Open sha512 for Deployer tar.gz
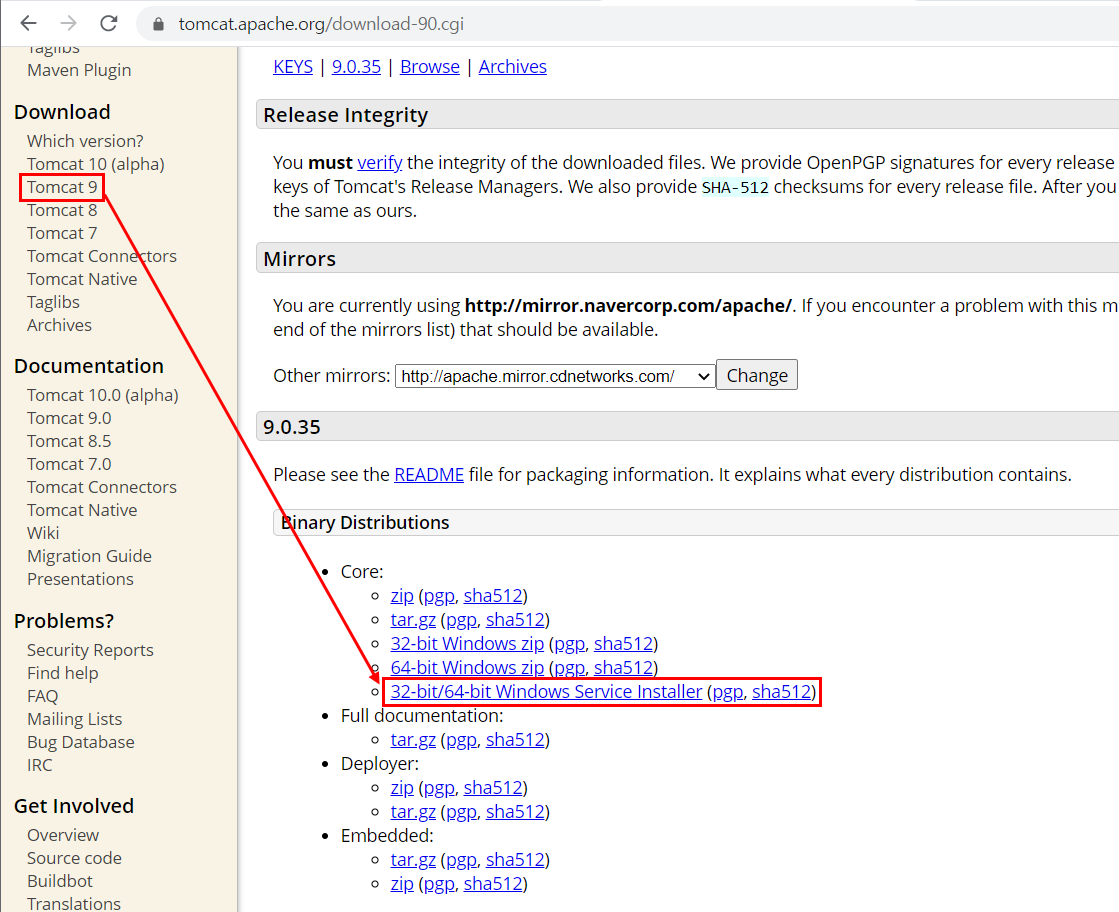Image resolution: width=1119 pixels, height=912 pixels. [515, 812]
